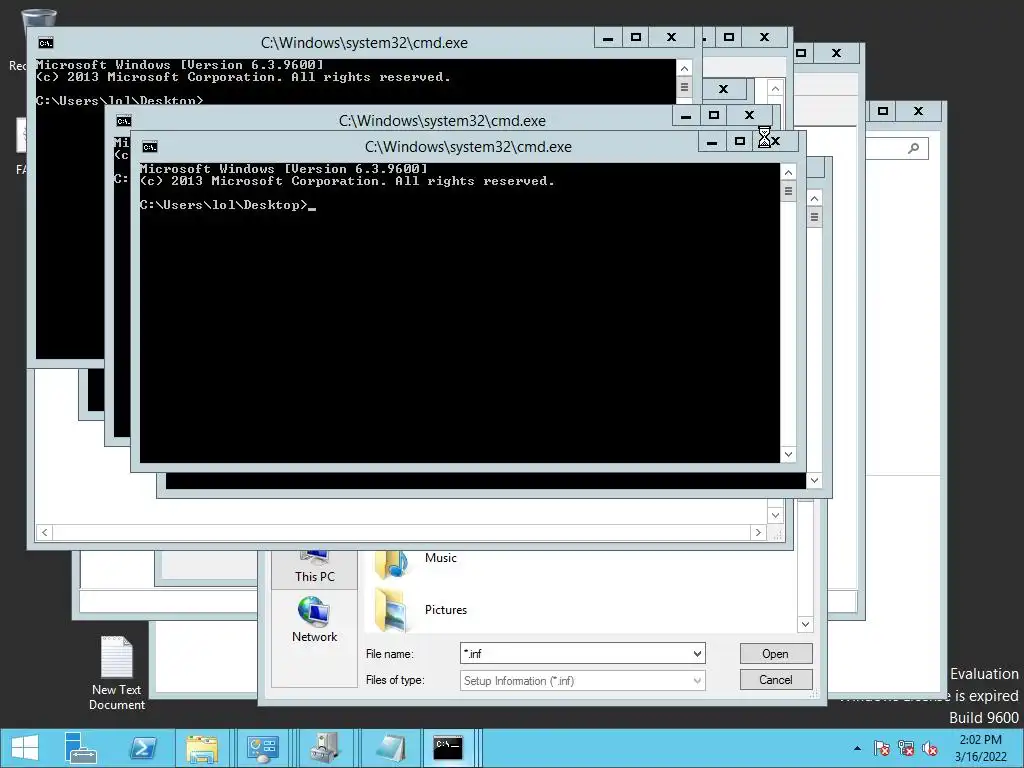Click the Open button in the file dialog
Screen dimensions: 1024x768
pos(776,654)
